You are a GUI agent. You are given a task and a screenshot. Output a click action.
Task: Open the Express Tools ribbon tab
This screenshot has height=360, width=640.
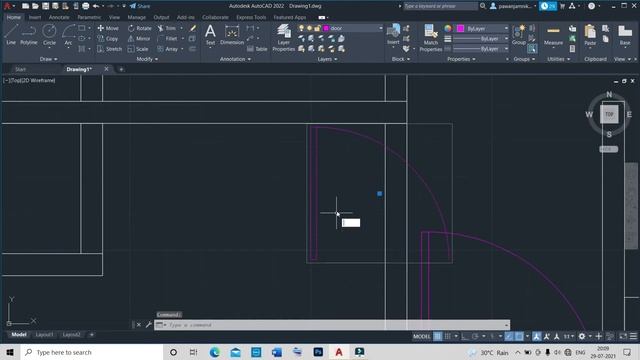click(x=251, y=17)
